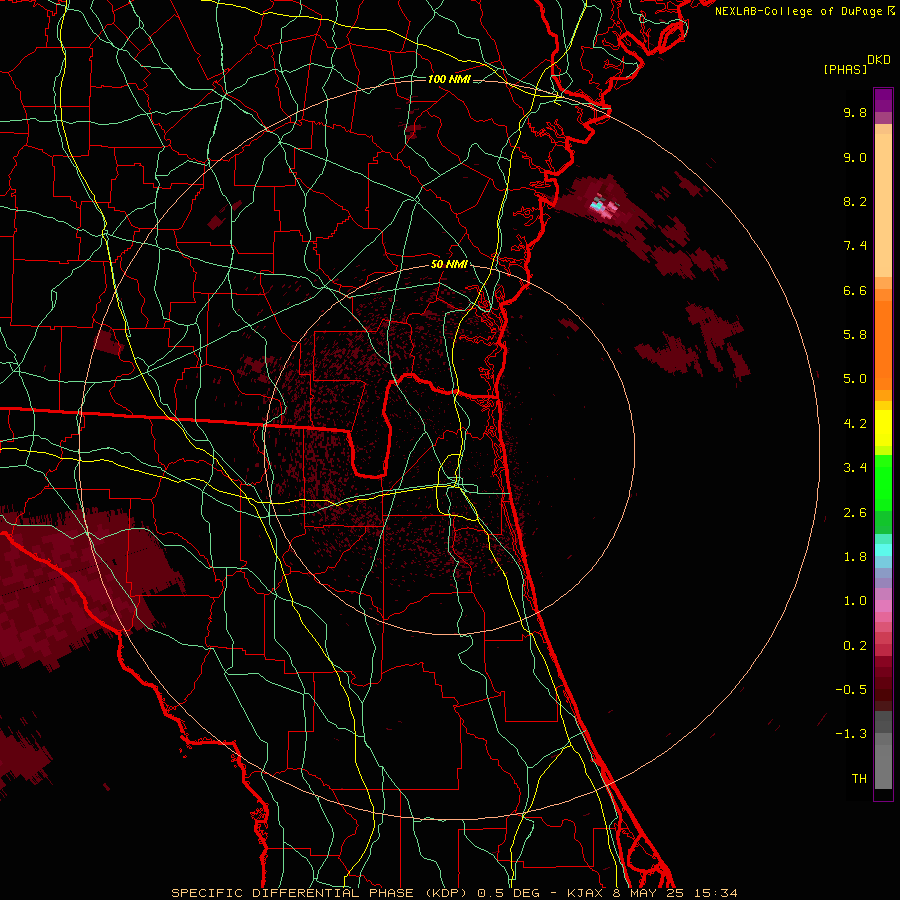
Task: Select the 9.0 legend value
Action: click(855, 157)
